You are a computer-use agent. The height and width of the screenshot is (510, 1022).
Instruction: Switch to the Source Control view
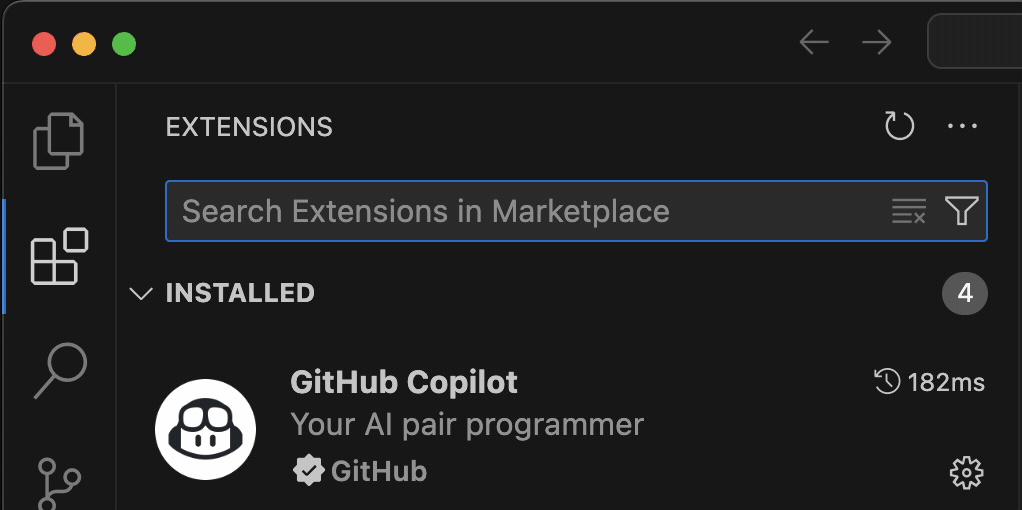[x=60, y=482]
